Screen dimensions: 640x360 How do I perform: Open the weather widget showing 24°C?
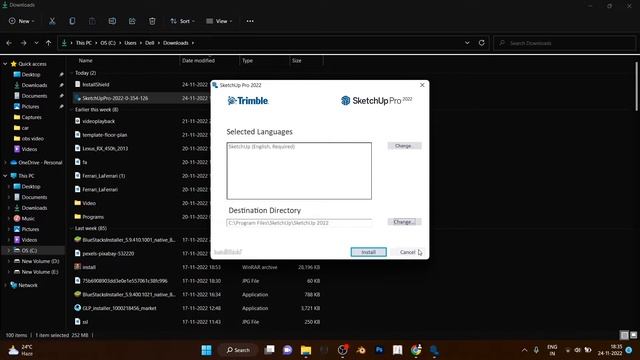[20, 350]
